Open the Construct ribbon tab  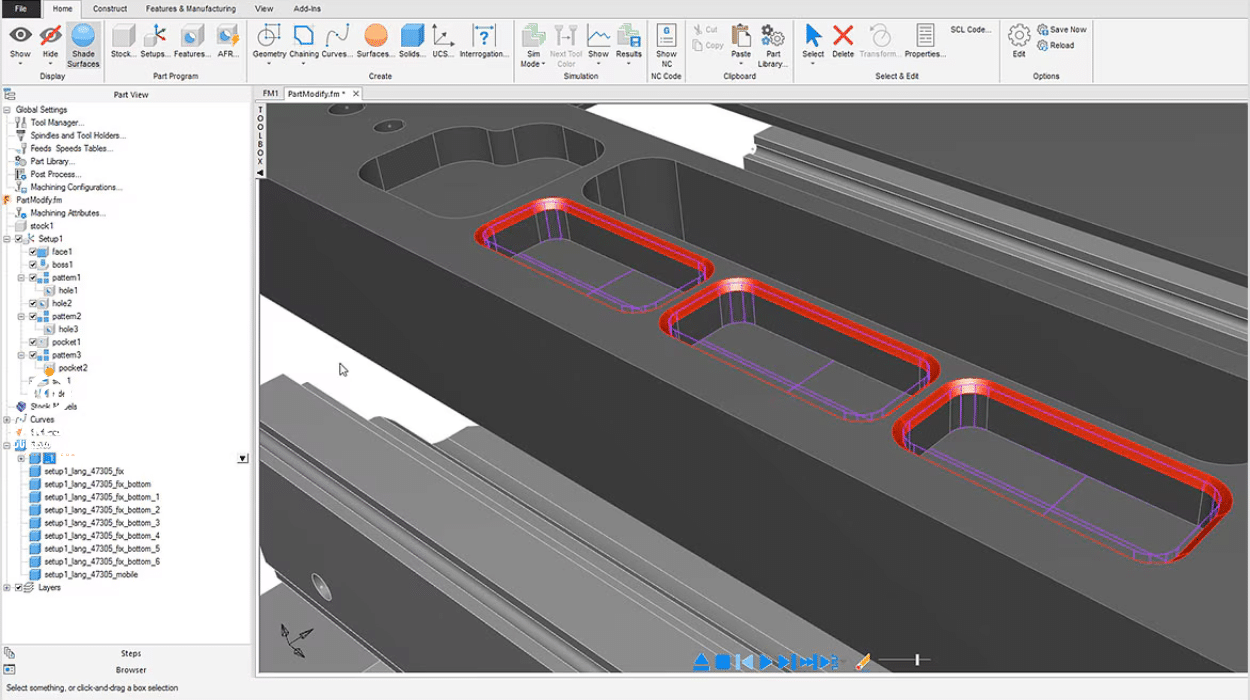coord(110,8)
